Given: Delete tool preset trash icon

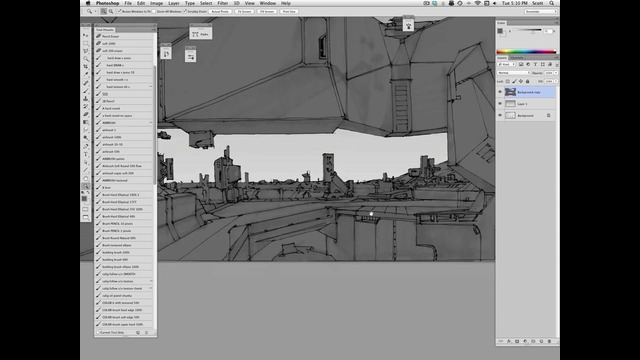Looking at the screenshot, I should [147, 333].
